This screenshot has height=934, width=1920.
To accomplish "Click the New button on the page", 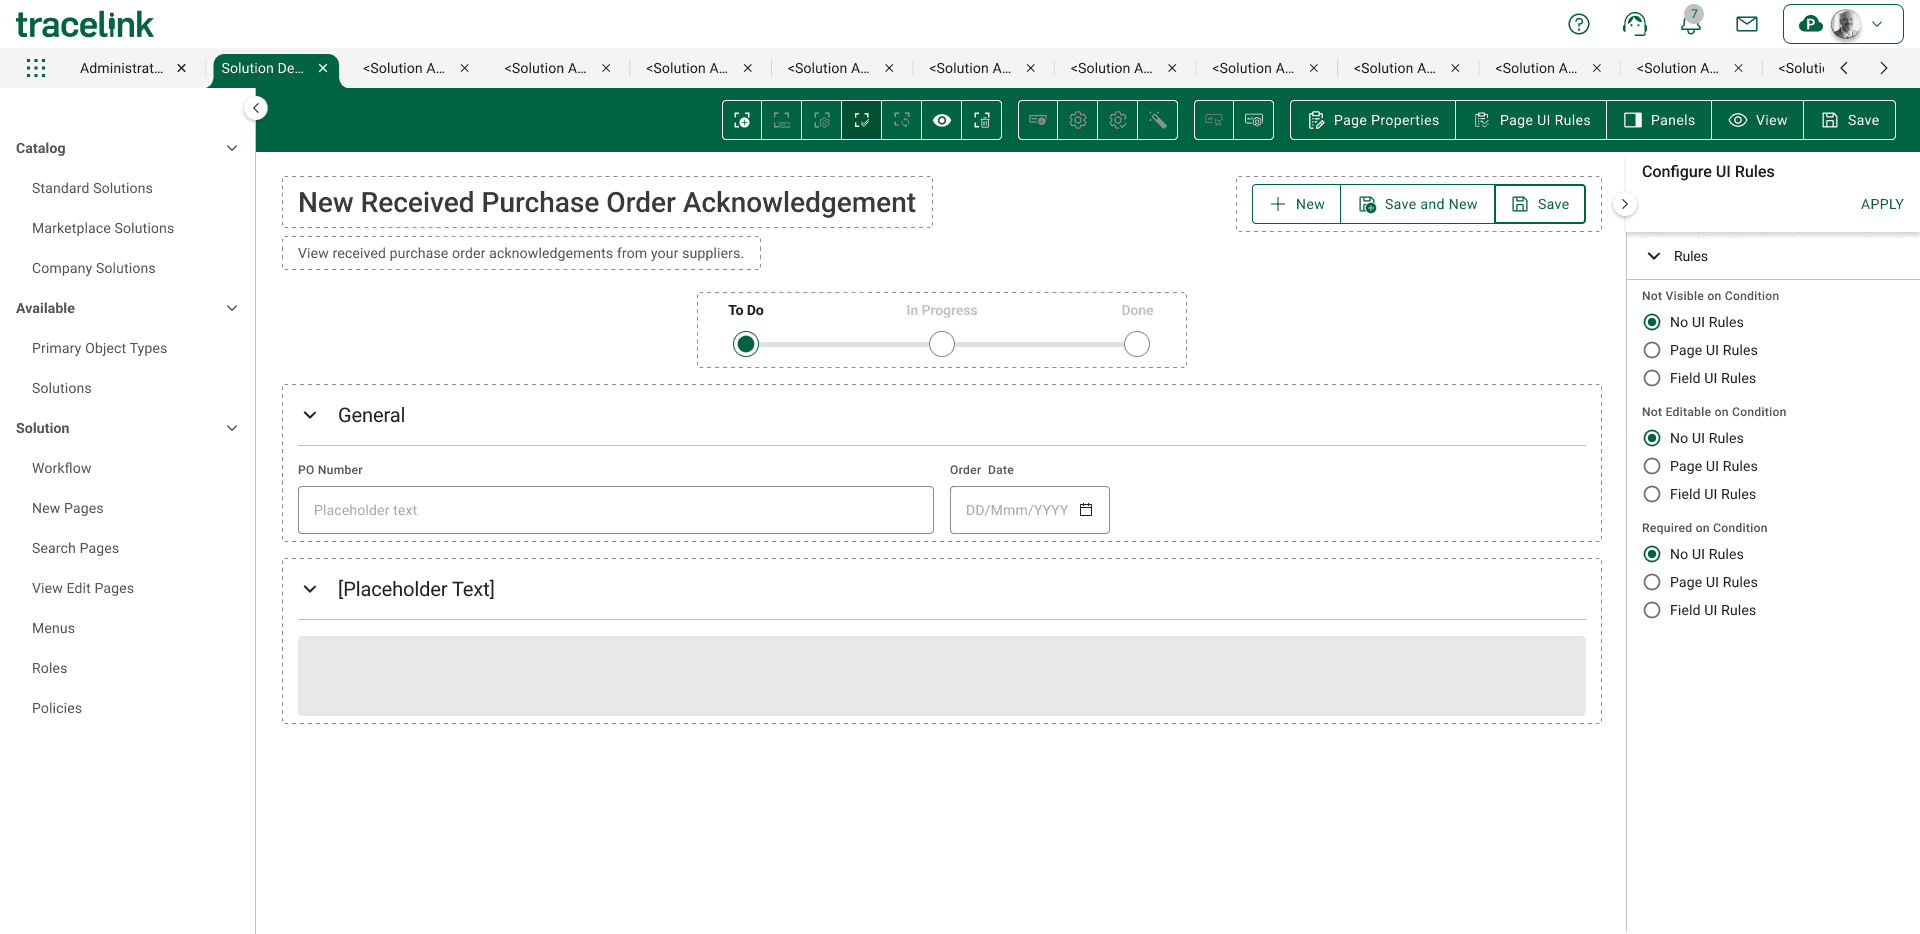I will coord(1297,204).
